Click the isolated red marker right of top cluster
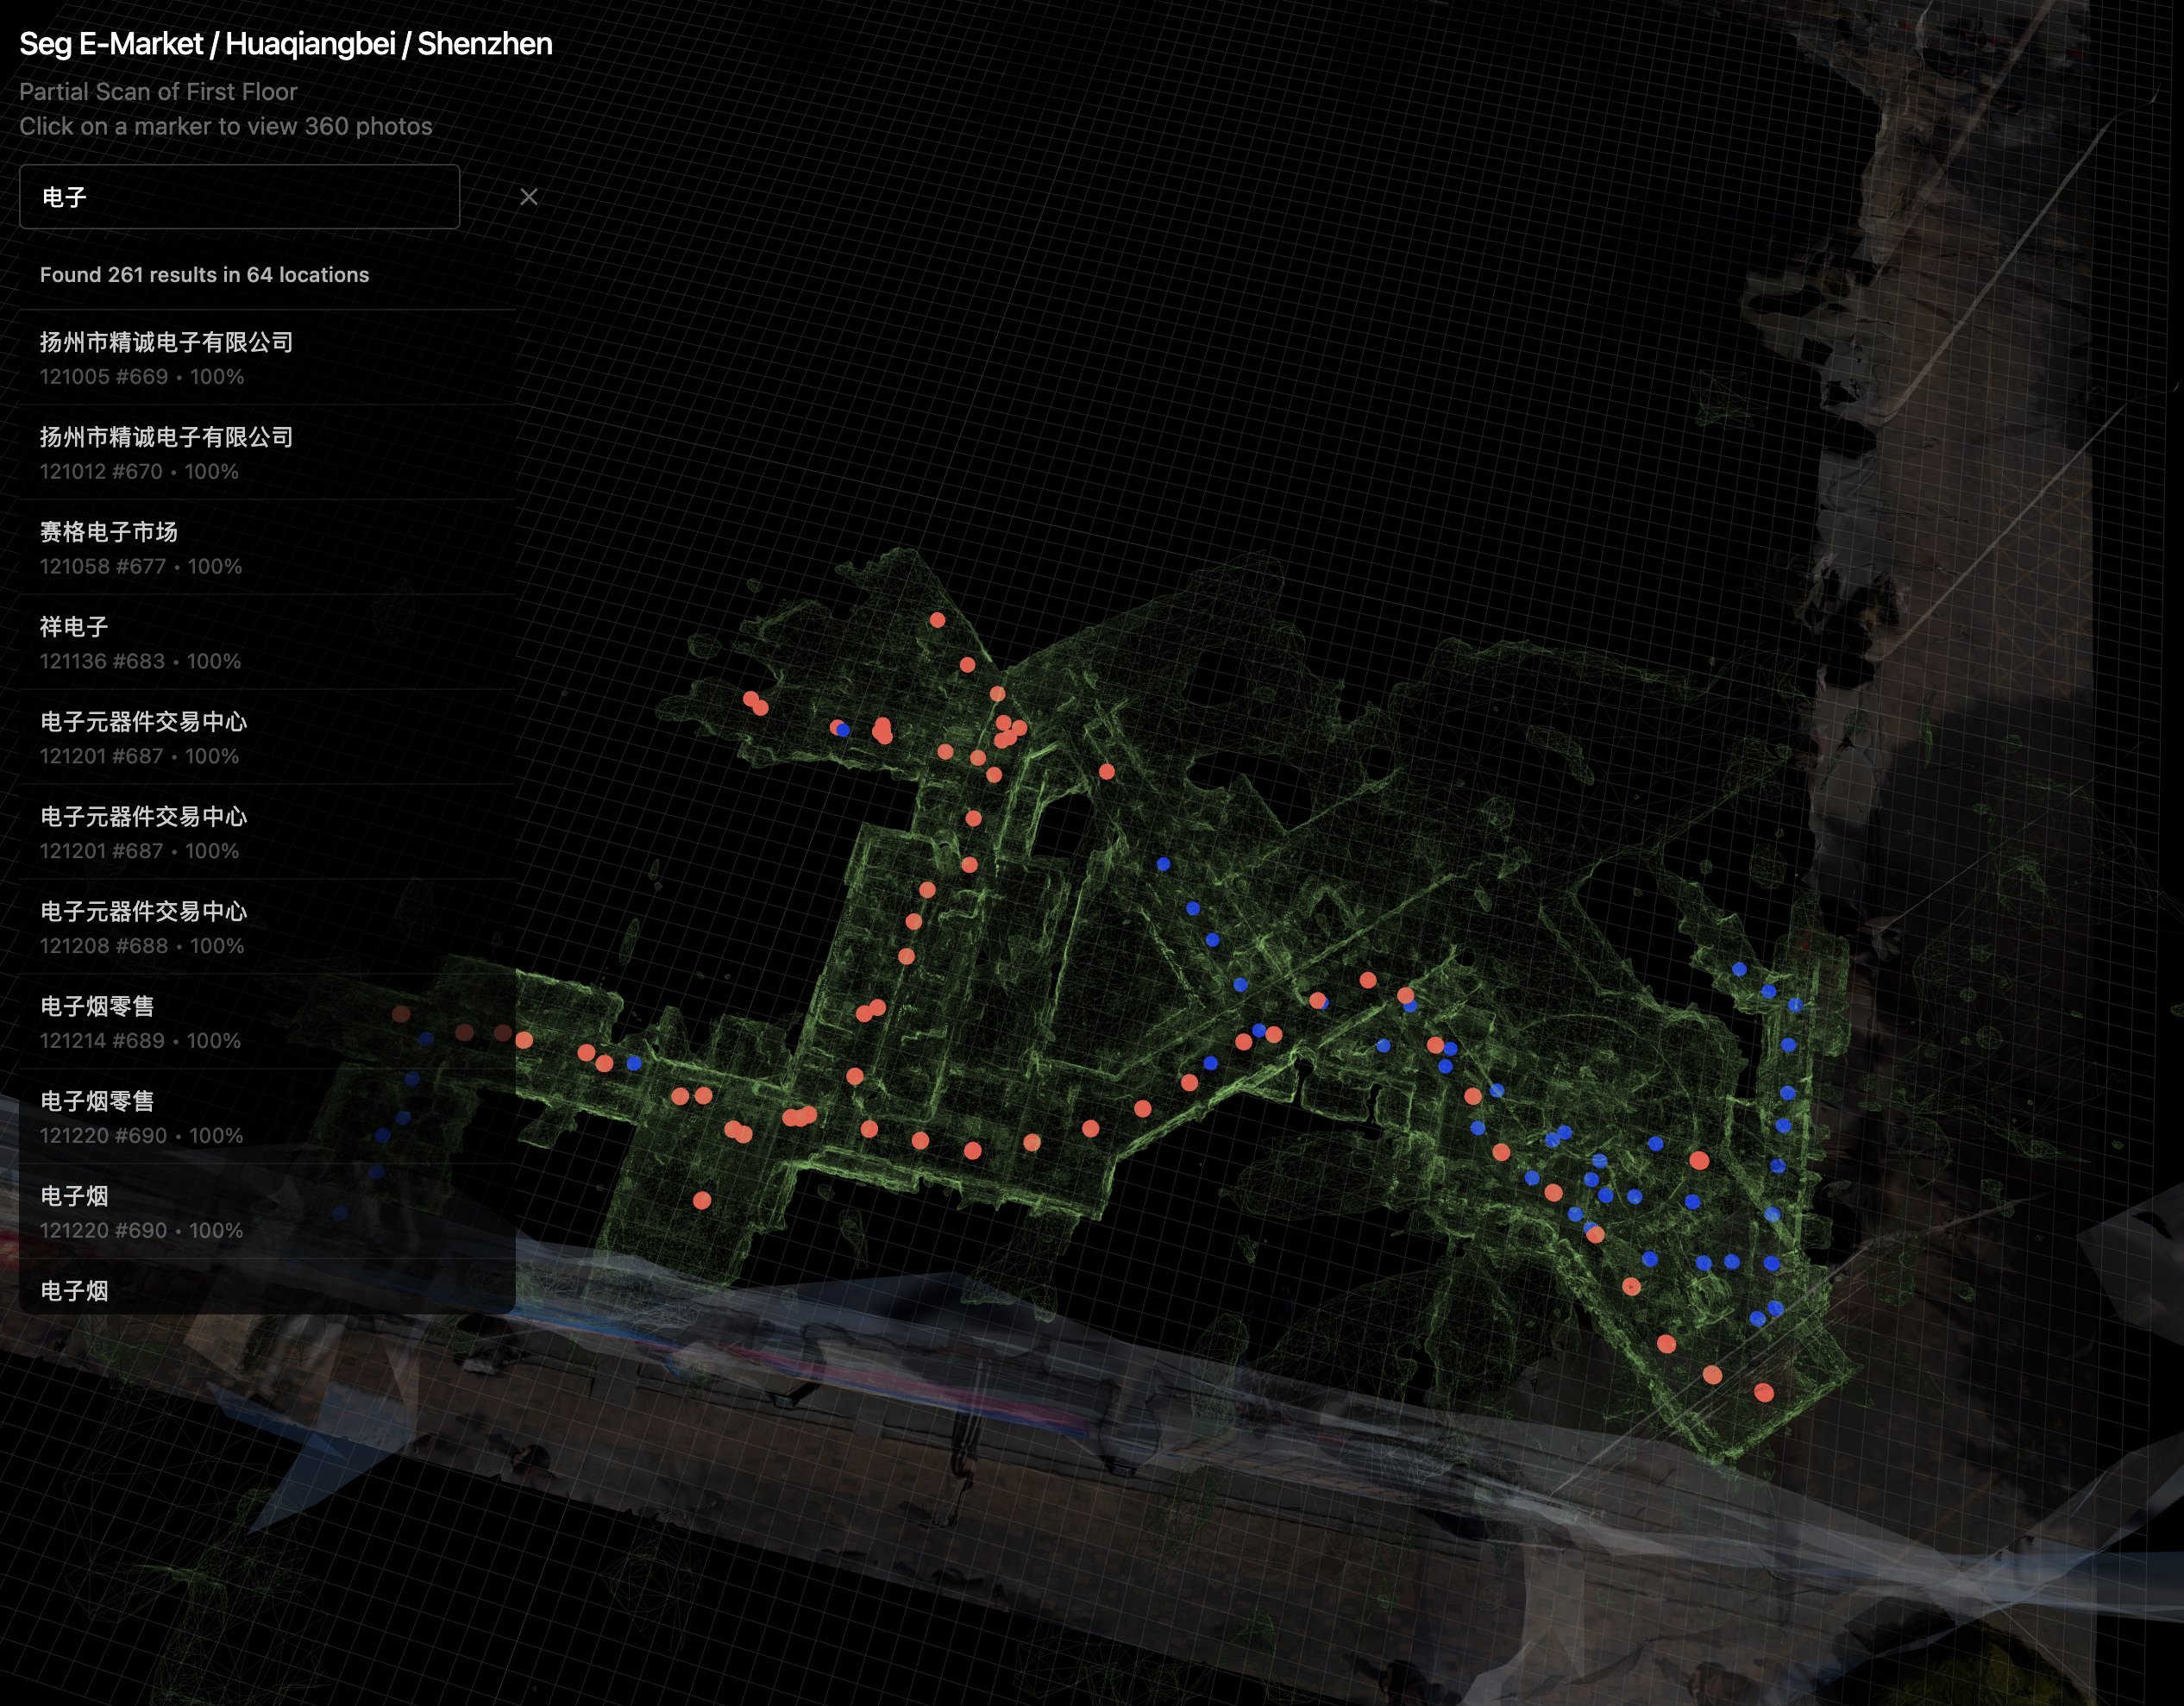Image resolution: width=2184 pixels, height=1706 pixels. pyautogui.click(x=1106, y=771)
